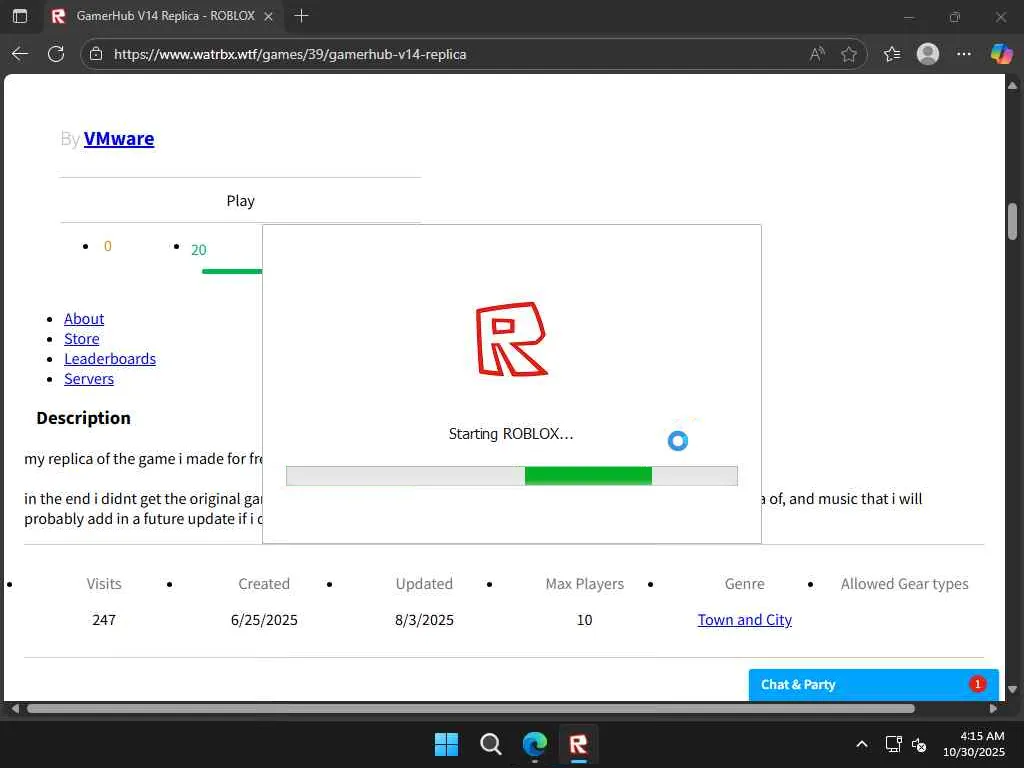The width and height of the screenshot is (1024, 768).
Task: Minimize the browser window
Action: 908,17
